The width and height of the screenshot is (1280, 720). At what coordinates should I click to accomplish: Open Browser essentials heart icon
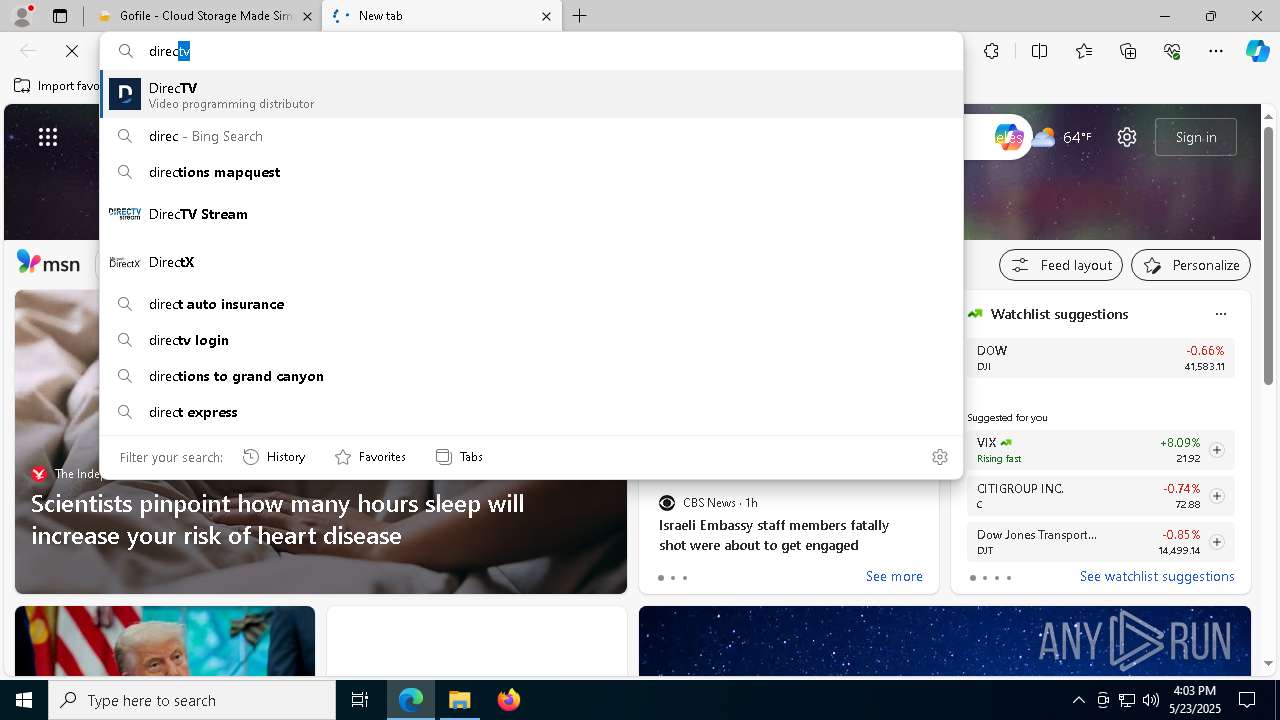(x=1173, y=51)
